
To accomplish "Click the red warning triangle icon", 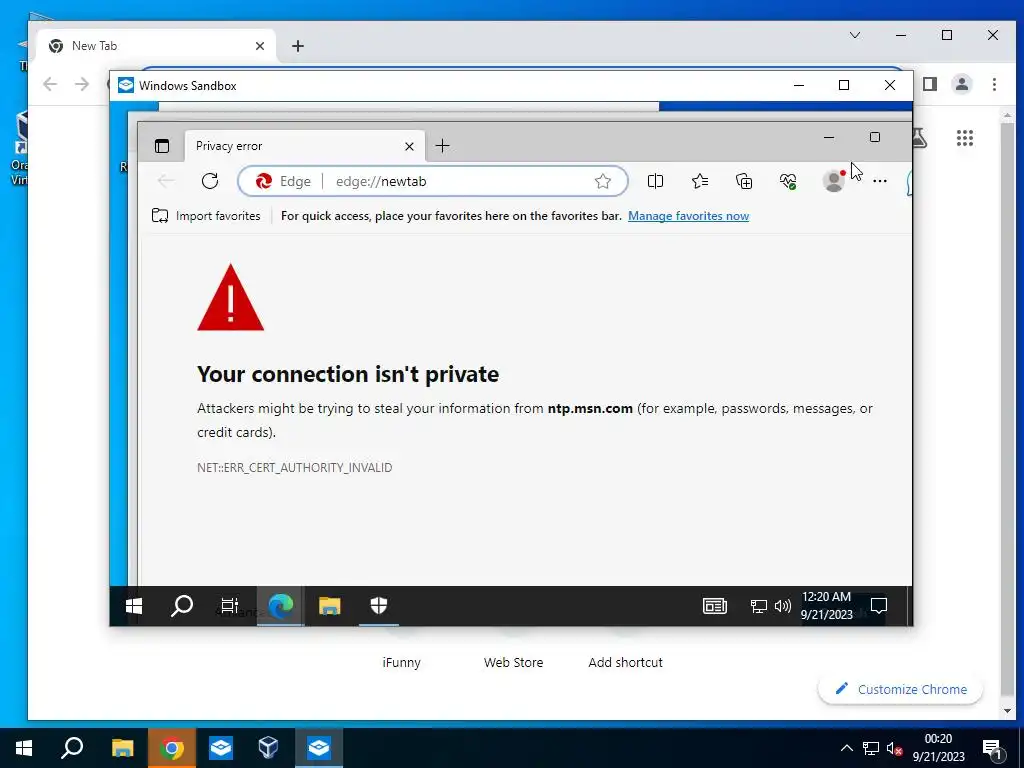I will [x=231, y=298].
